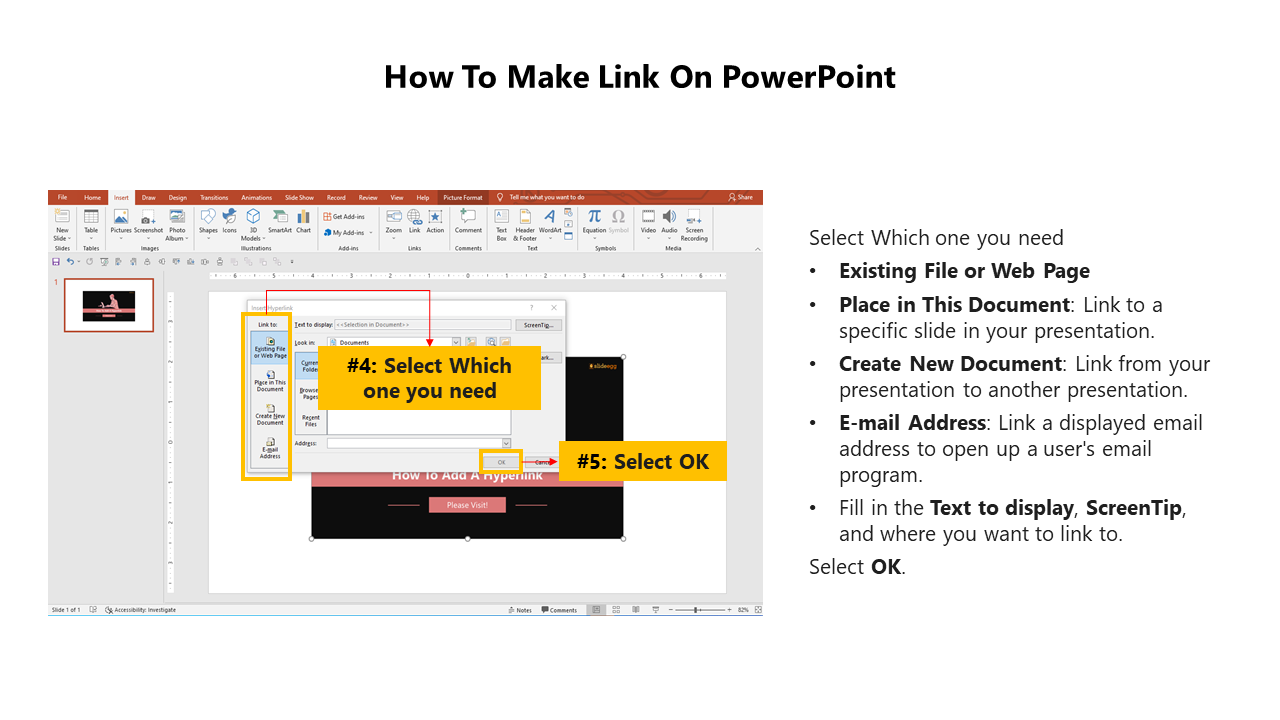Click Accessibility: Investigate in status bar
This screenshot has height=720, width=1280.
[139, 610]
